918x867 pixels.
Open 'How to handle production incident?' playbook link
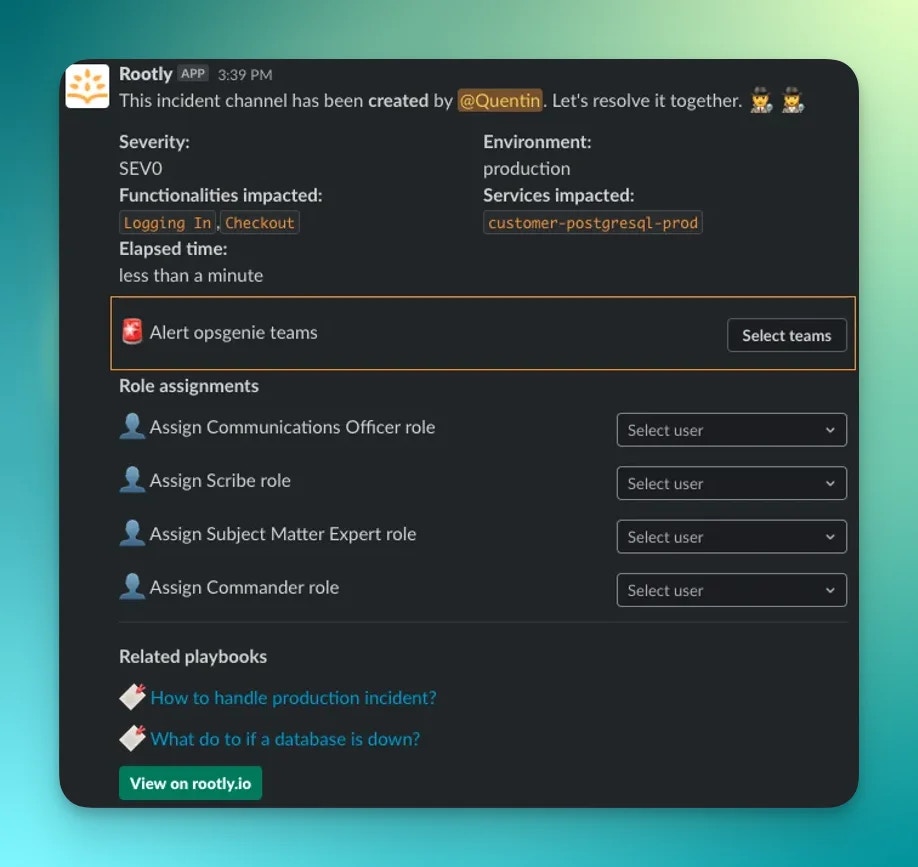pyautogui.click(x=293, y=697)
